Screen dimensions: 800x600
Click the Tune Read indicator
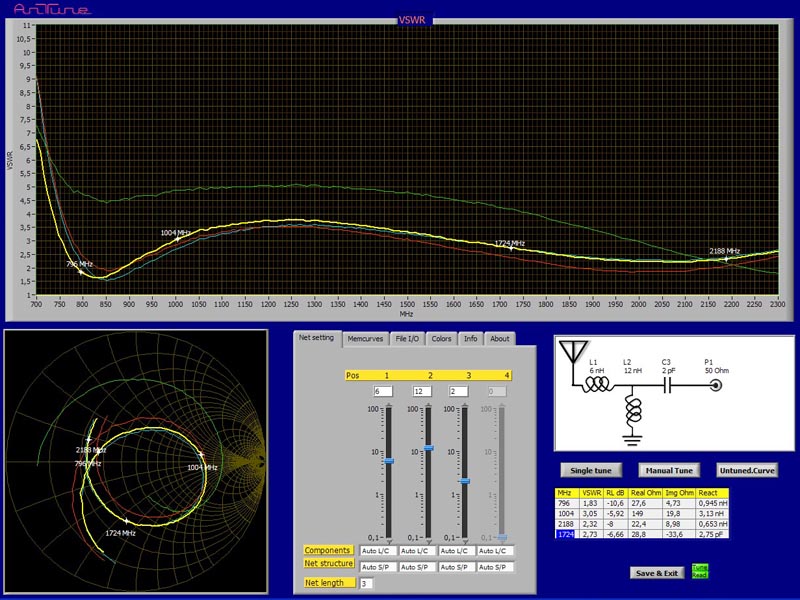pos(699,571)
